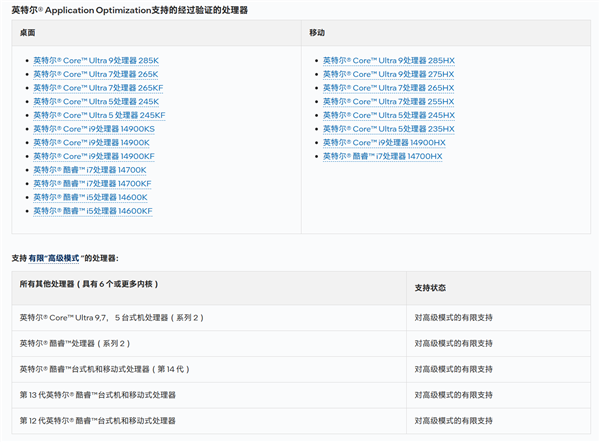Image resolution: width=600 pixels, height=442 pixels.
Task: Open Core Ultra 5 245KF processor link
Action: click(x=99, y=115)
